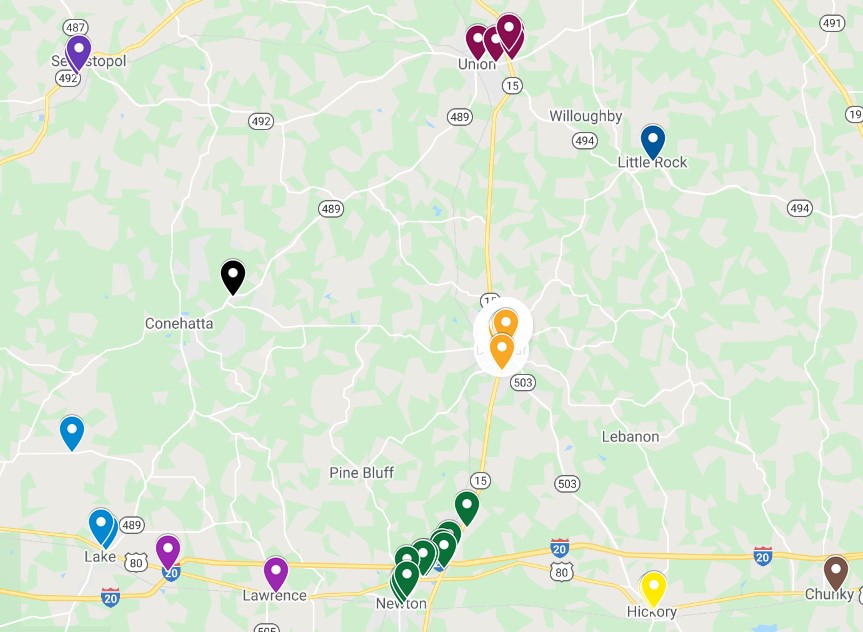Screen dimensions: 863x632
Task: Select the magenta pin above Lawrence
Action: point(276,574)
